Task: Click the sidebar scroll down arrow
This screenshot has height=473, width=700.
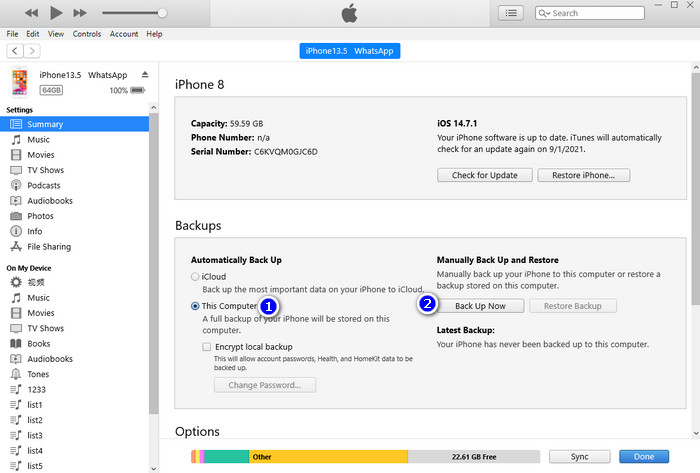Action: (x=154, y=469)
